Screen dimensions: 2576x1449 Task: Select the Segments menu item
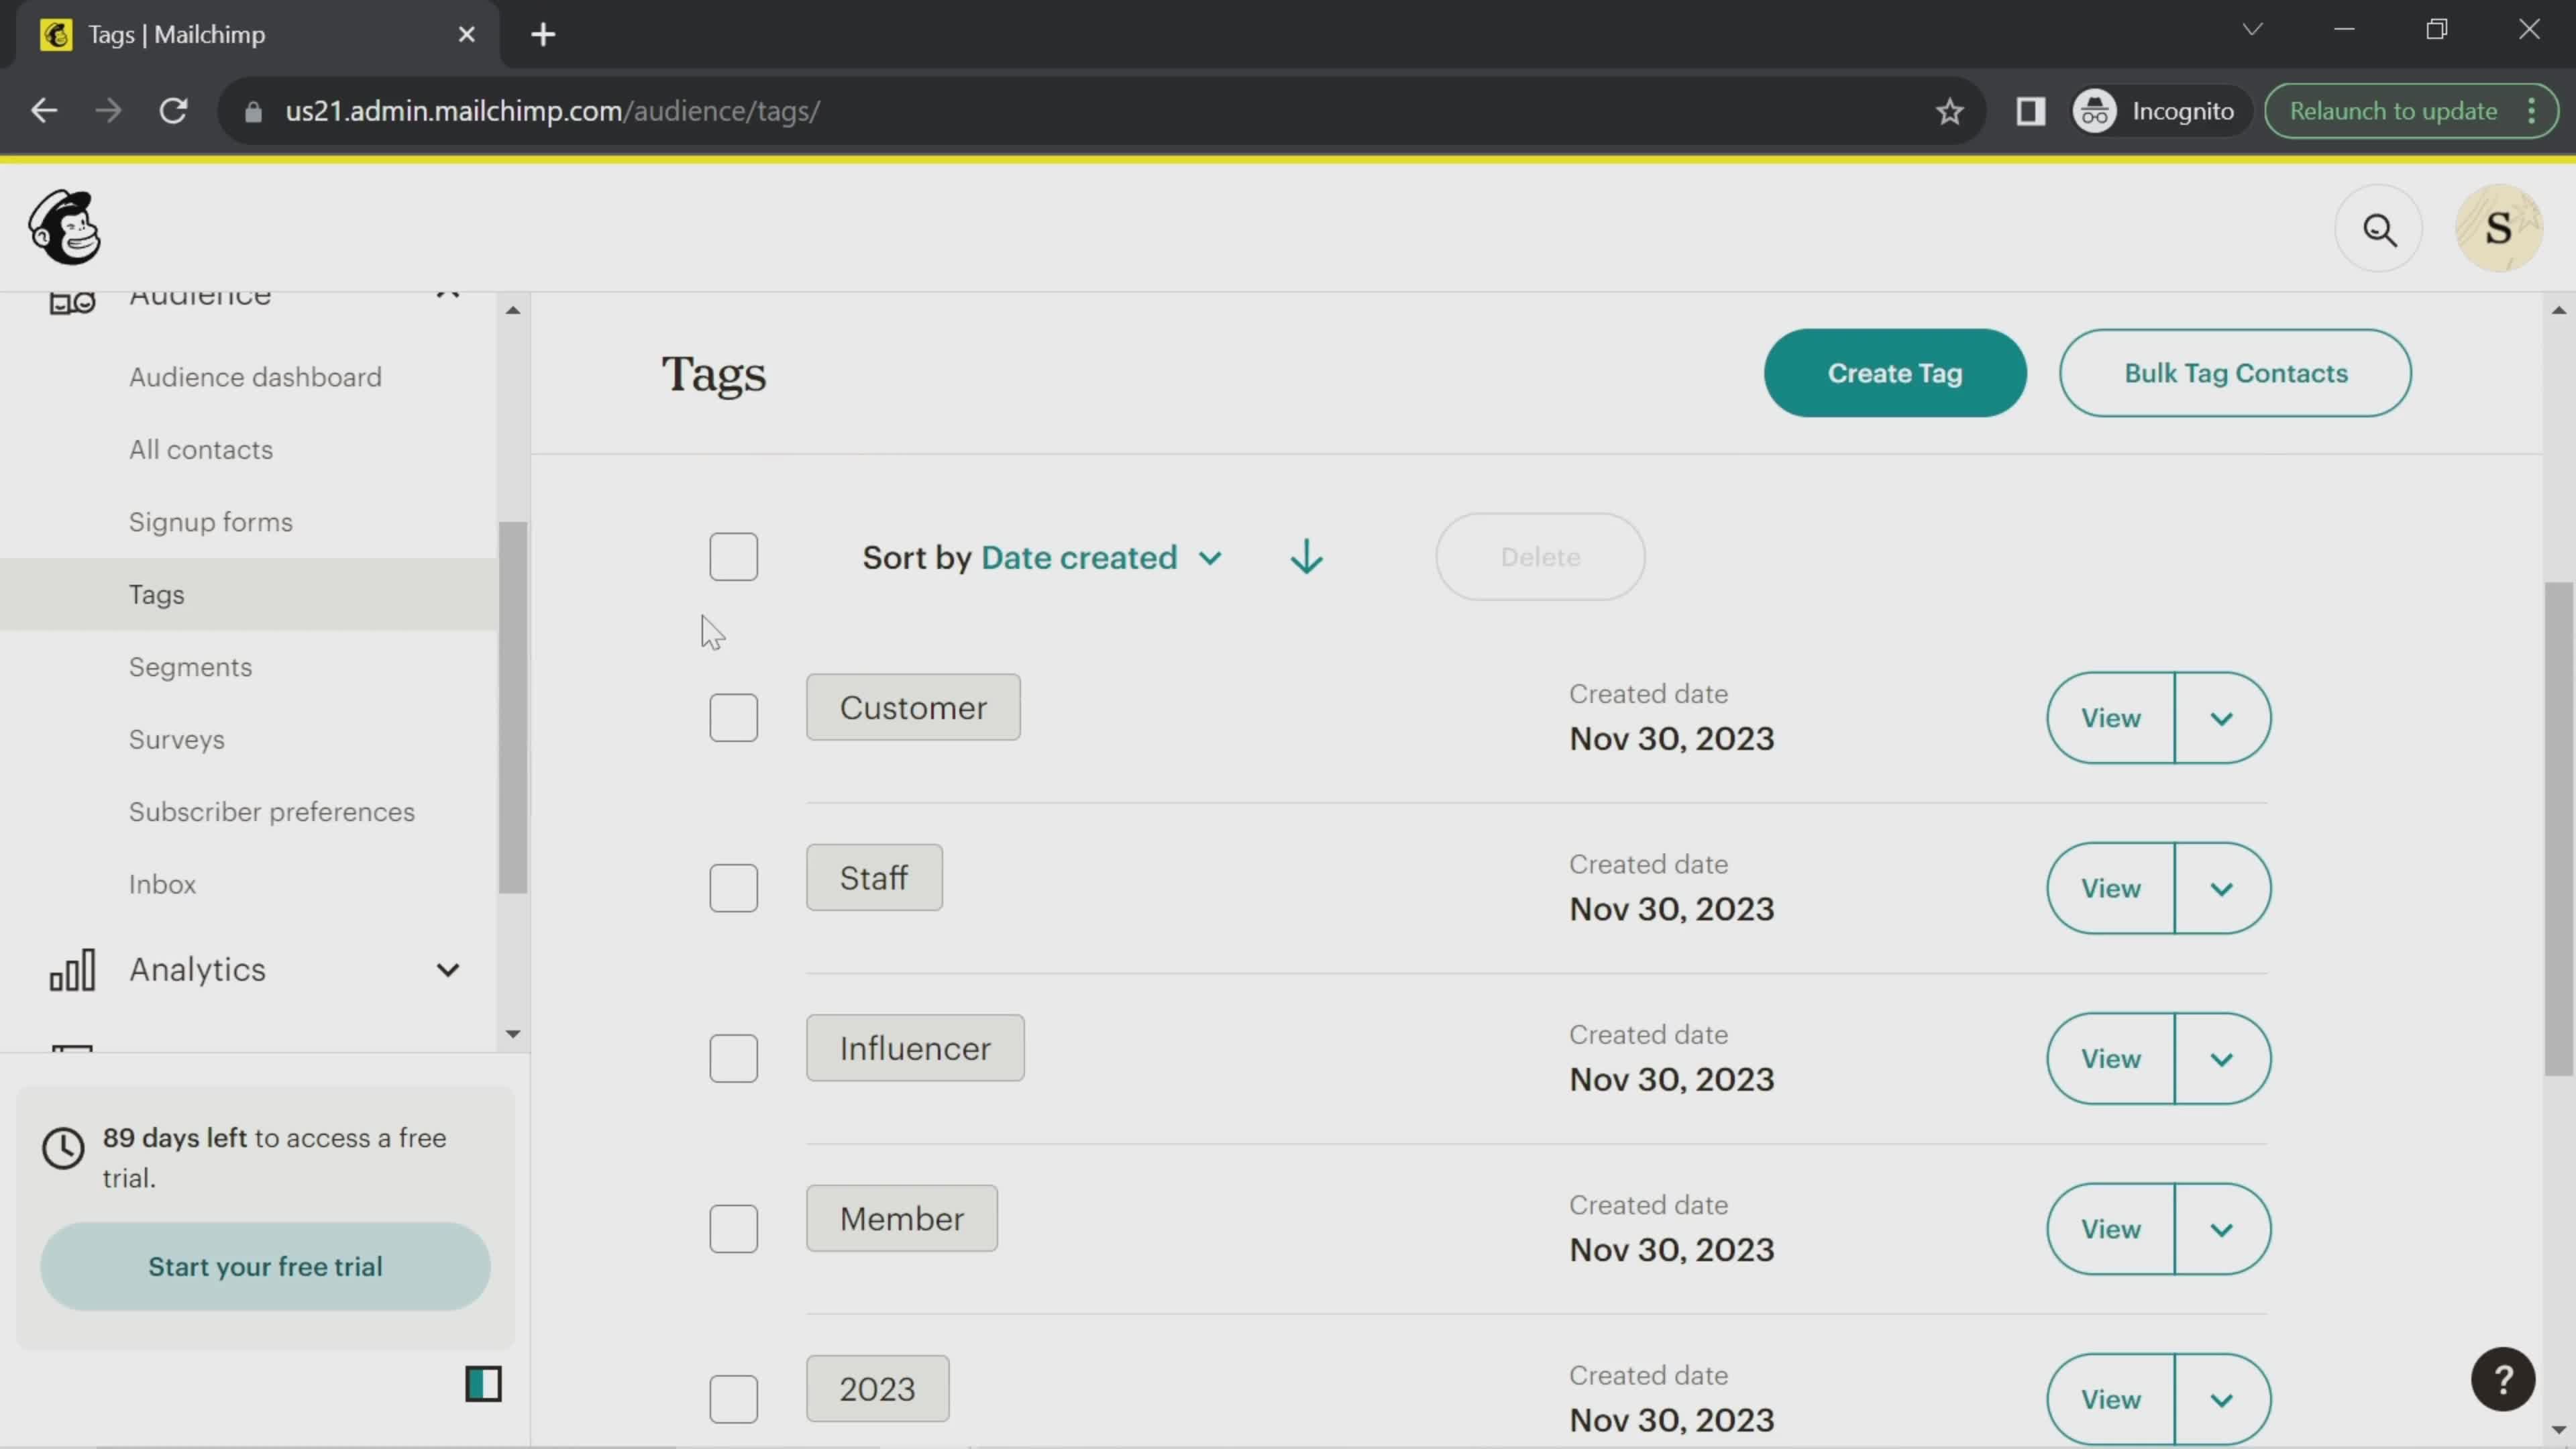pyautogui.click(x=189, y=667)
